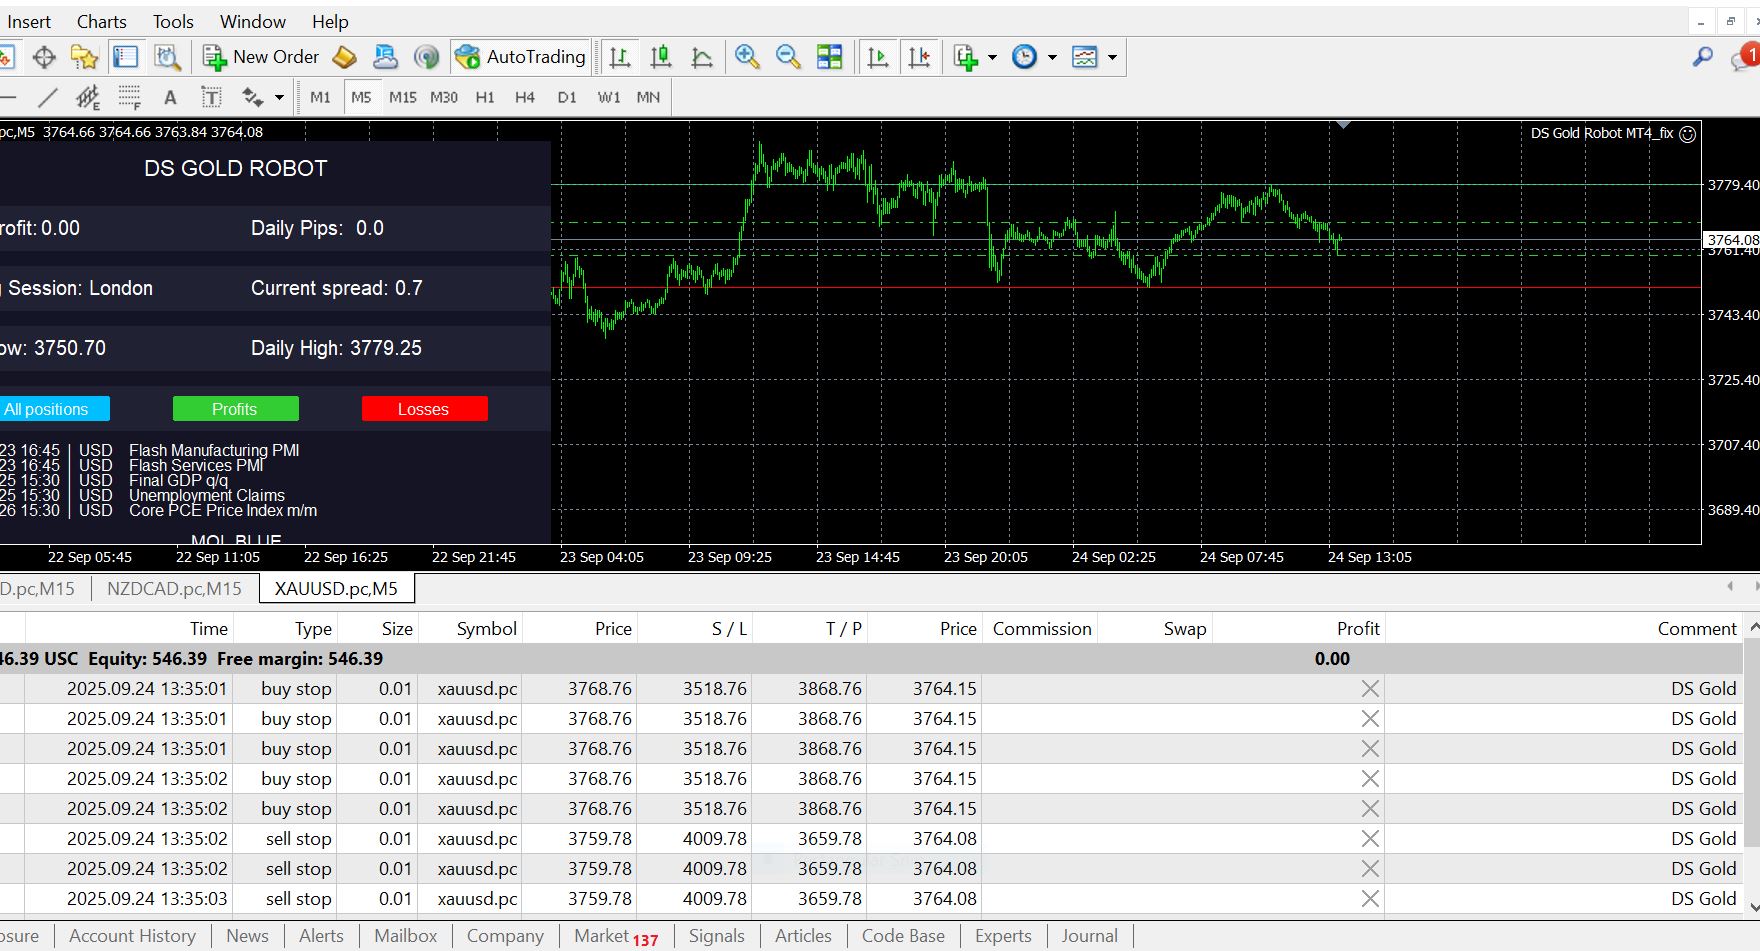This screenshot has height=951, width=1760.
Task: Delete the first buy stop order
Action: [x=1369, y=689]
